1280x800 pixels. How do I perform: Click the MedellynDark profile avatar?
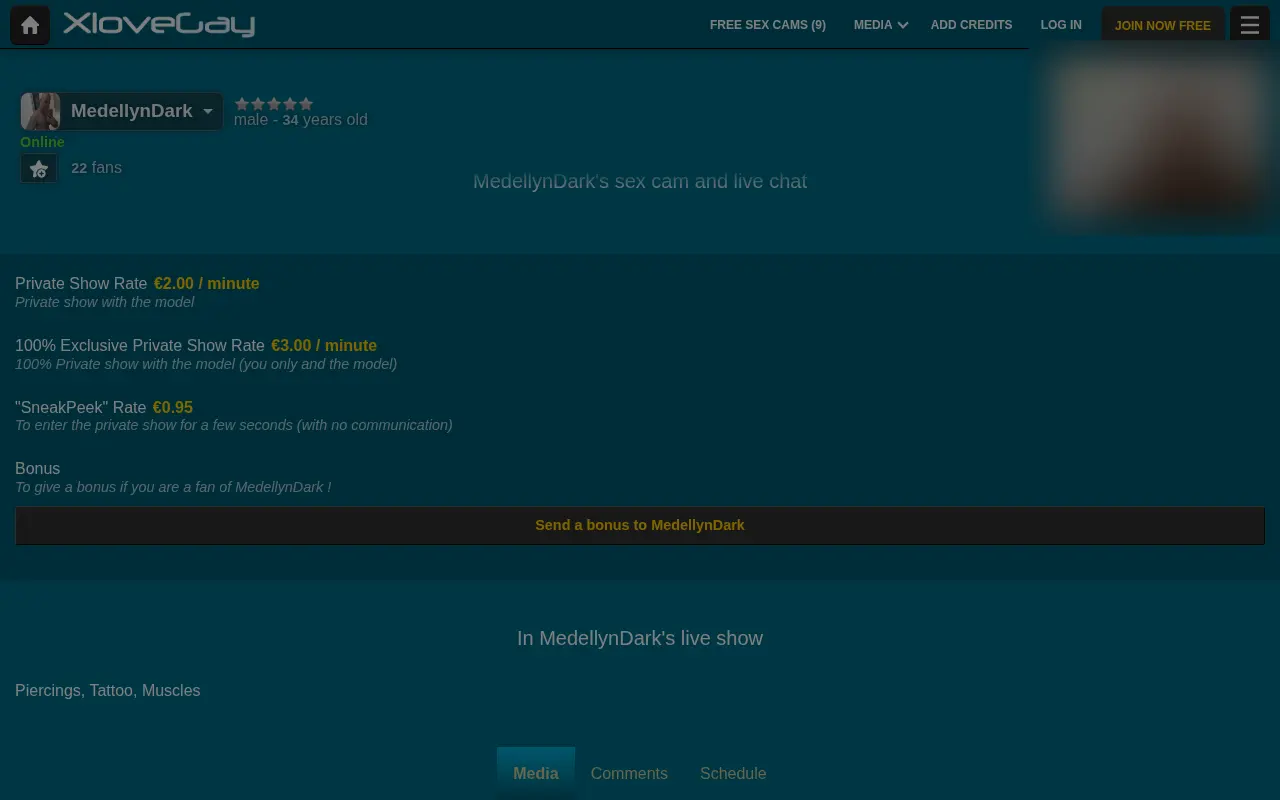pyautogui.click(x=41, y=111)
